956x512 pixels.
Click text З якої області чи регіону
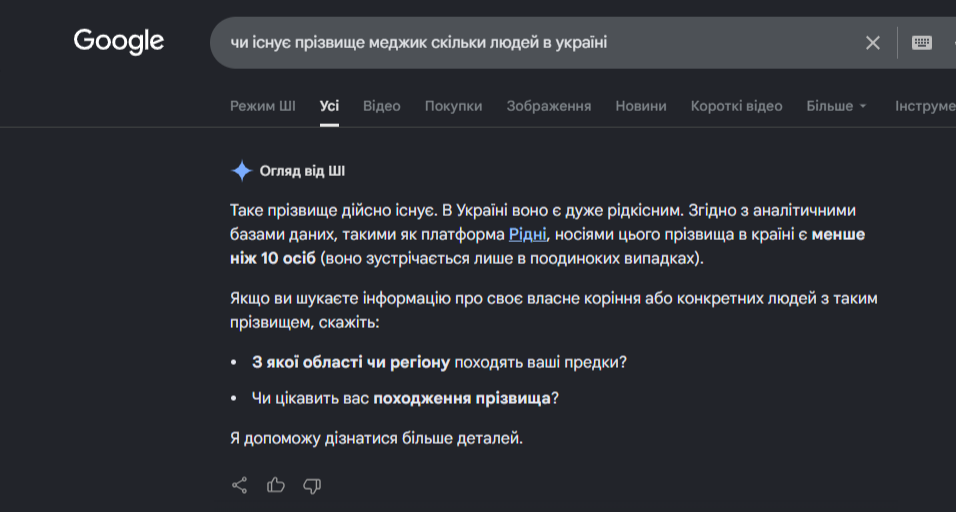coord(351,363)
